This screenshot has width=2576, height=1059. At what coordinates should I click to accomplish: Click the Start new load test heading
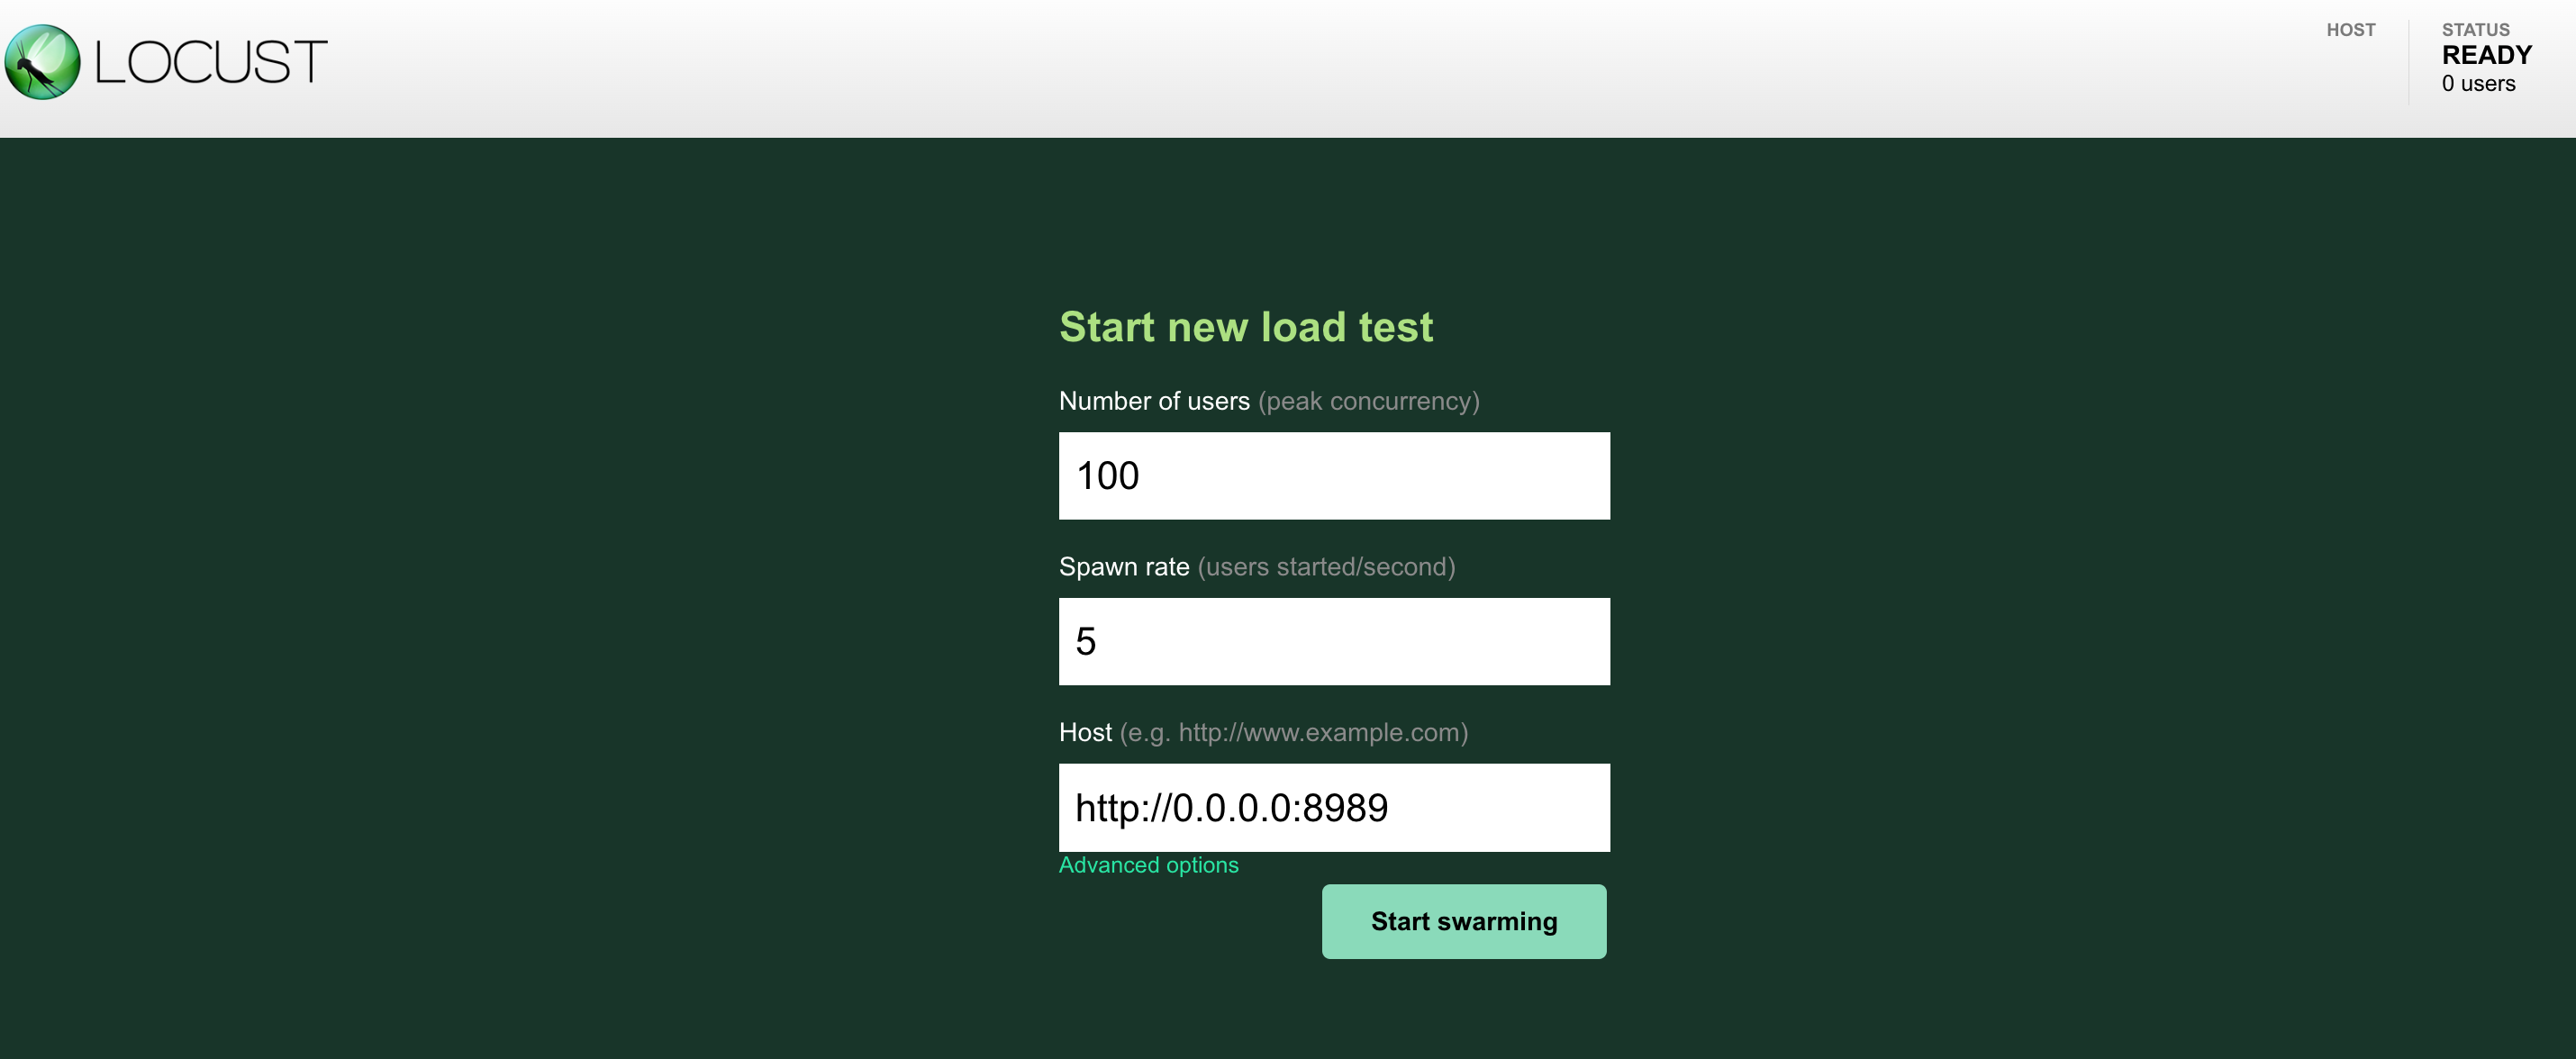1245,327
